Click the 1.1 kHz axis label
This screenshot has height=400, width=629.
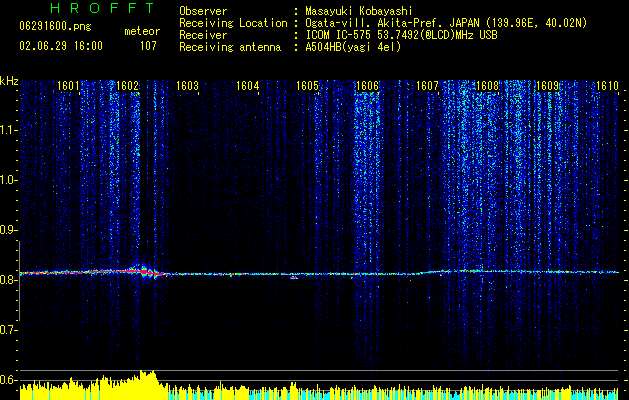(9, 130)
